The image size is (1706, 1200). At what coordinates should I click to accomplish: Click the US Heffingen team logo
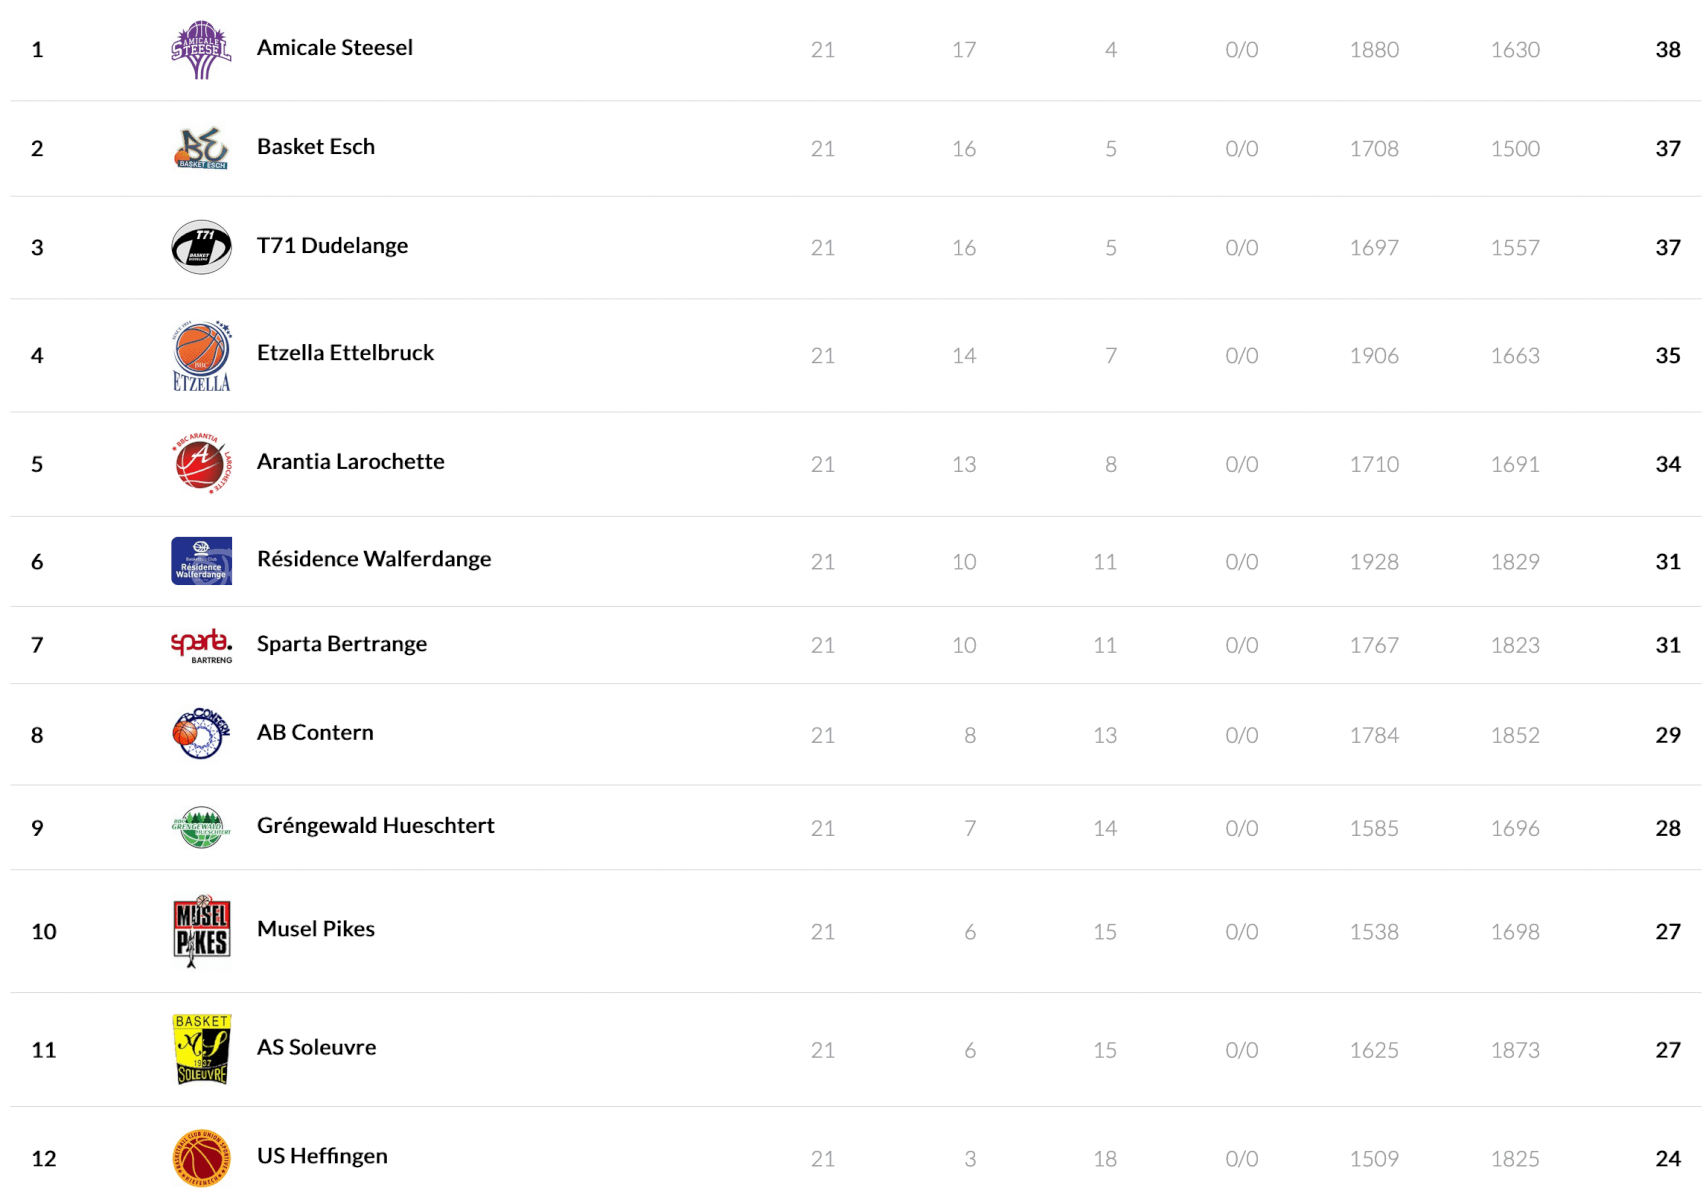click(x=201, y=1158)
